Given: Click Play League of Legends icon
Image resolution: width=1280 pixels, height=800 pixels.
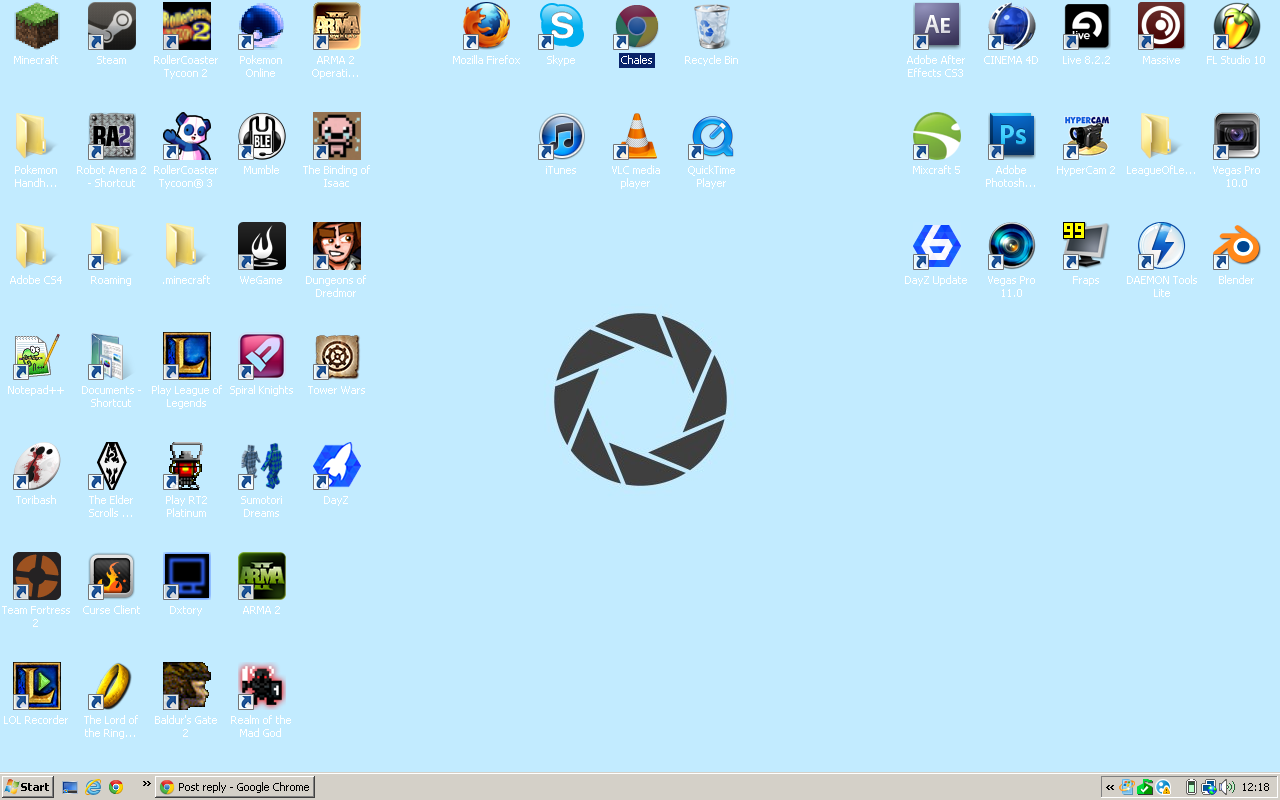Looking at the screenshot, I should (x=186, y=357).
